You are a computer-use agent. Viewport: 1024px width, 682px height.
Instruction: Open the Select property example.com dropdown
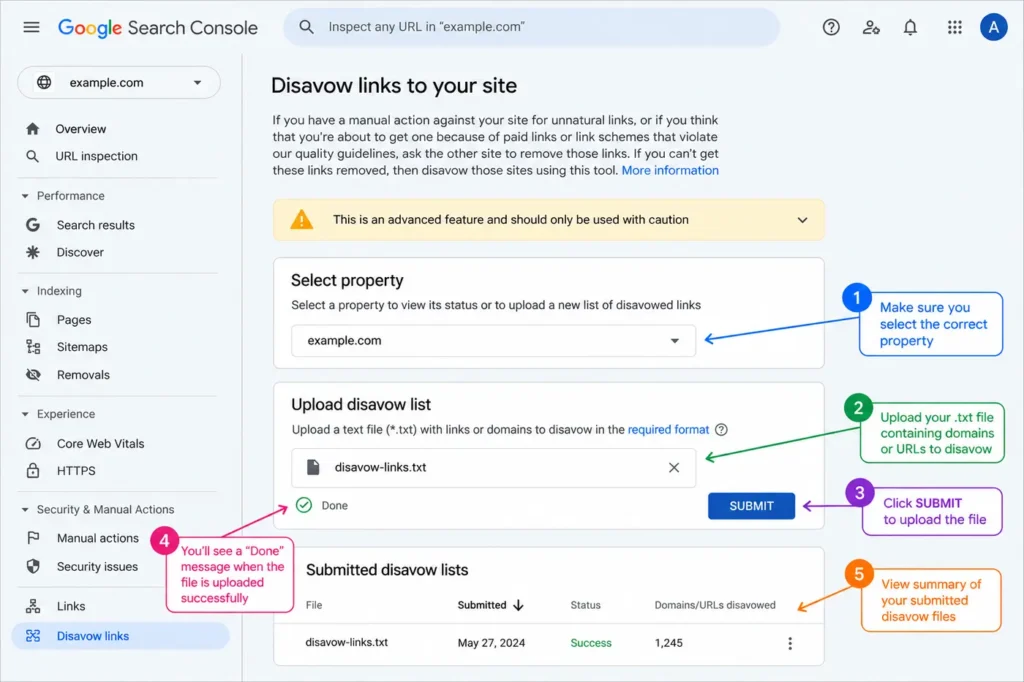(x=493, y=340)
